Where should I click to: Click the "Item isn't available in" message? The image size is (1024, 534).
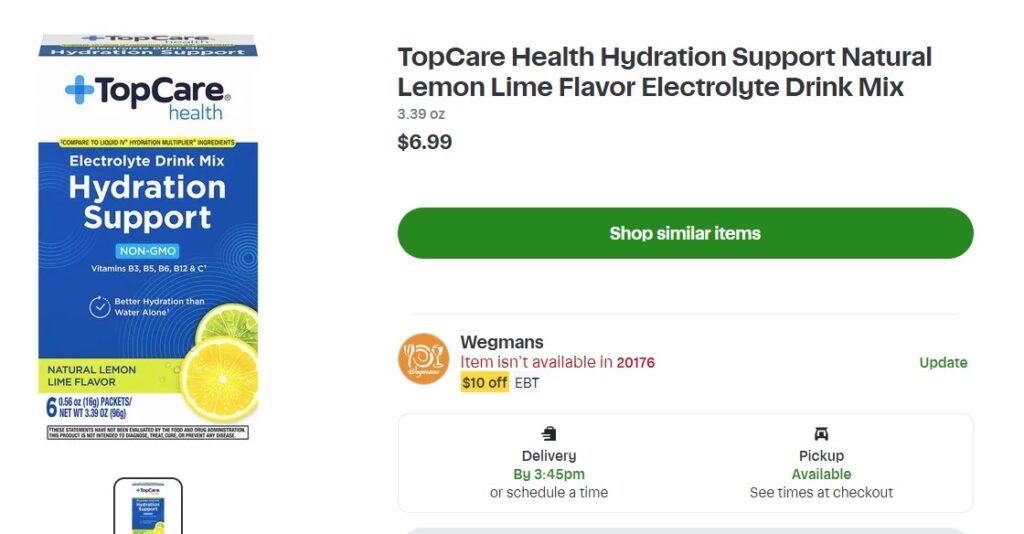point(536,362)
